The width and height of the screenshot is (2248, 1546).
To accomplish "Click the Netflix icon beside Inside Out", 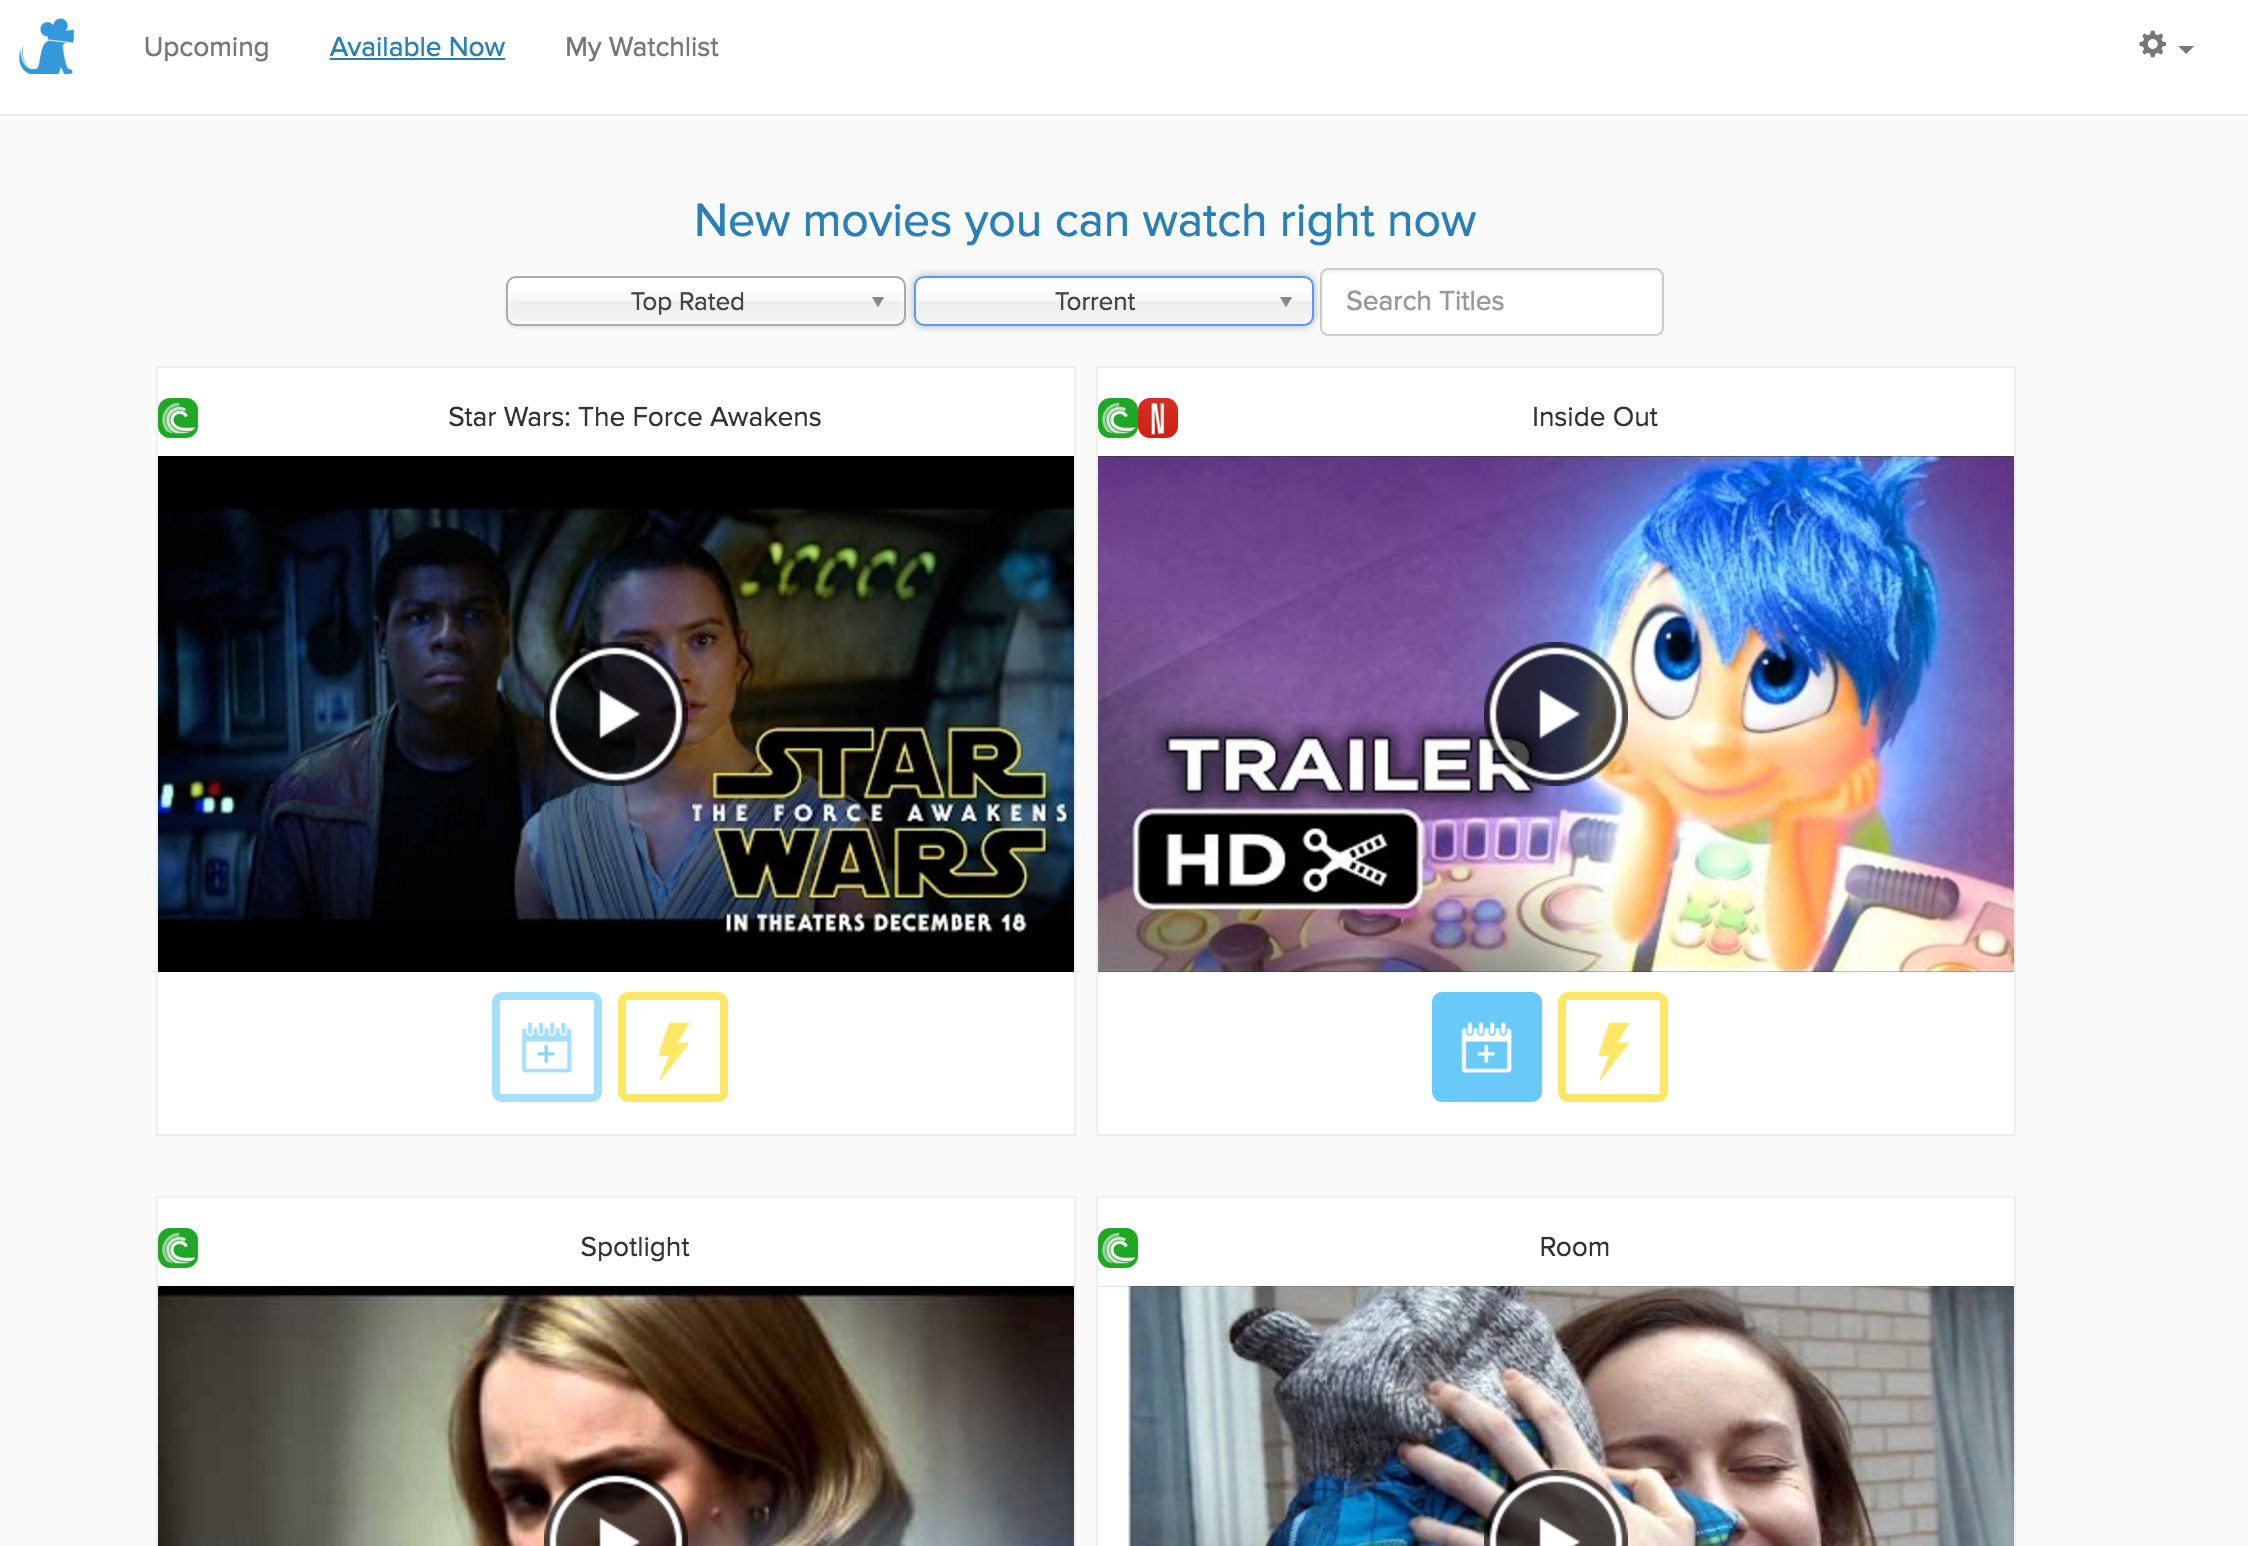I will [1159, 418].
